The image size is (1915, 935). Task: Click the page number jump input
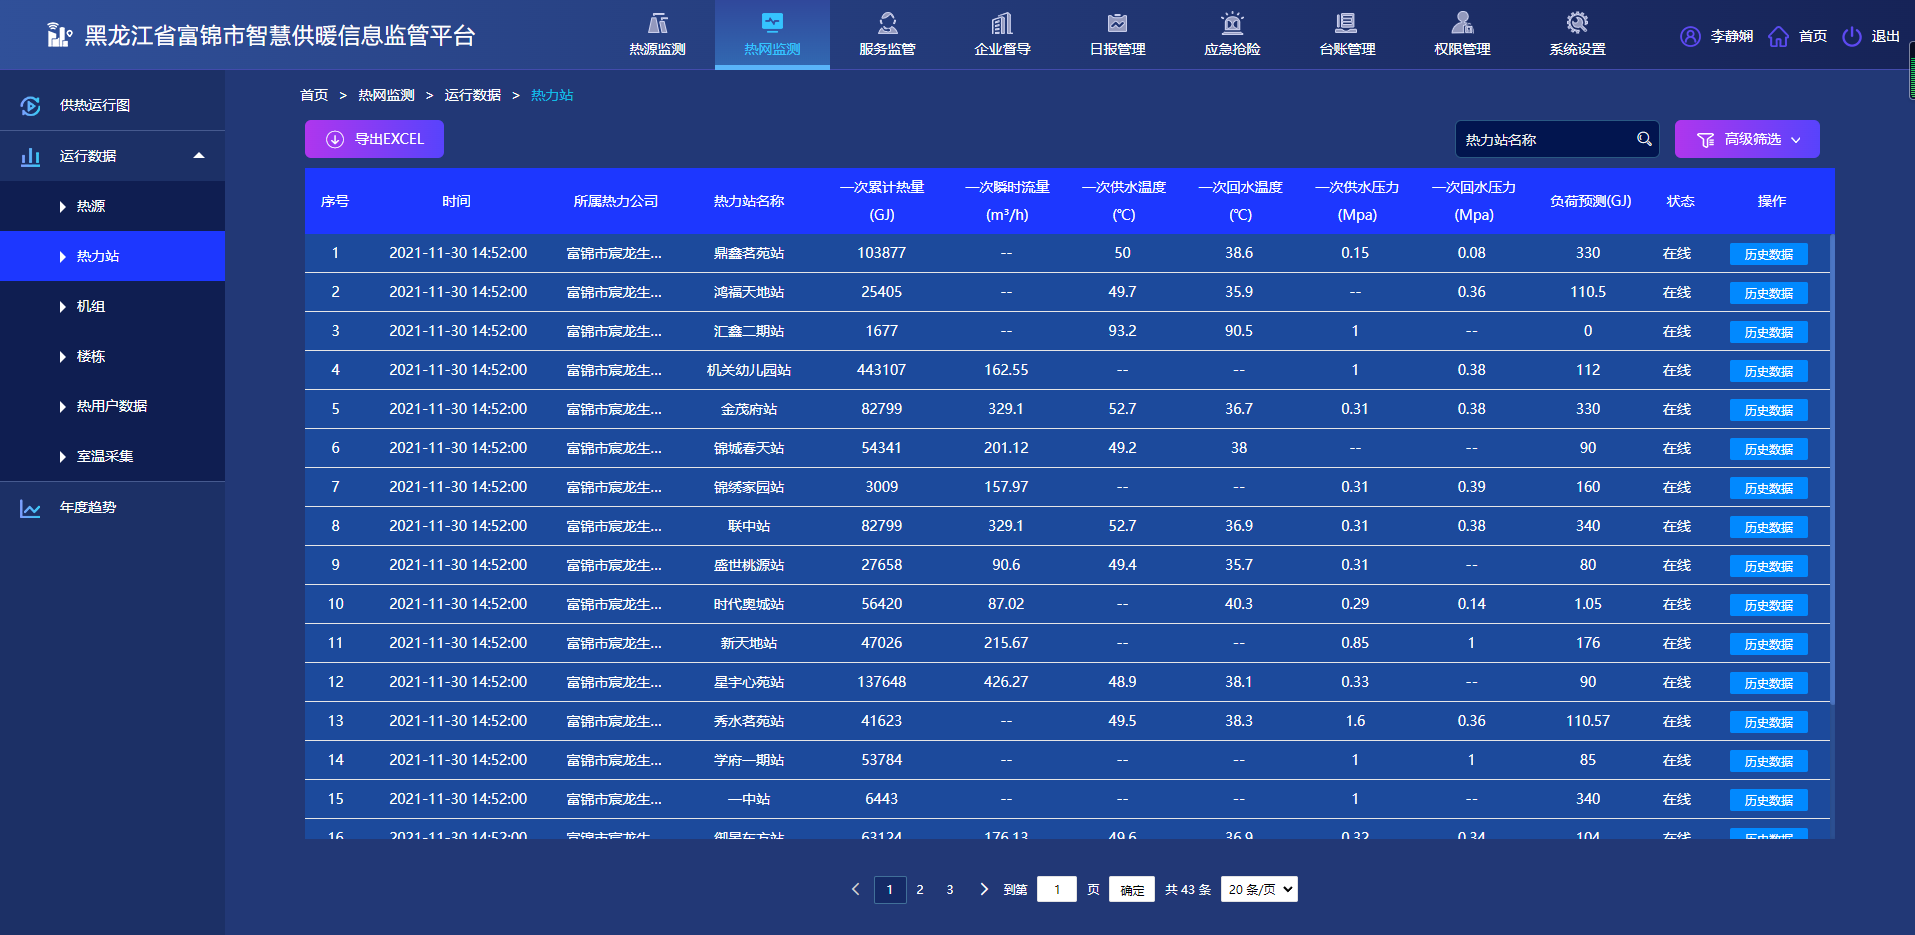pos(1057,889)
